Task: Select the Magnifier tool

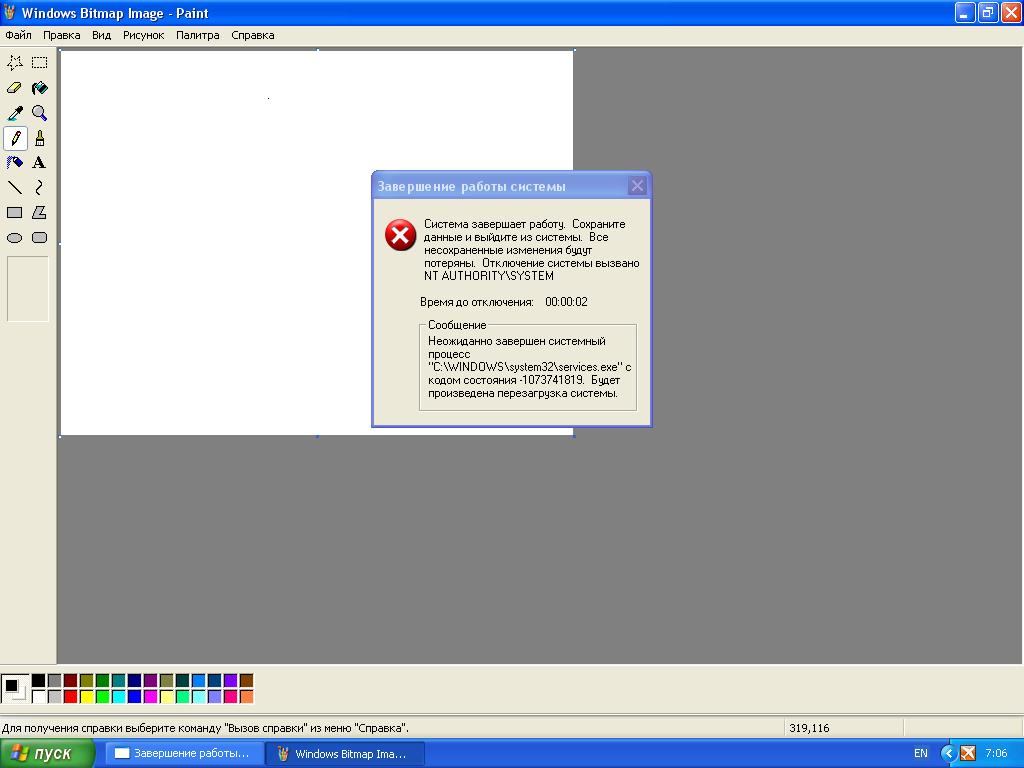Action: pos(39,113)
